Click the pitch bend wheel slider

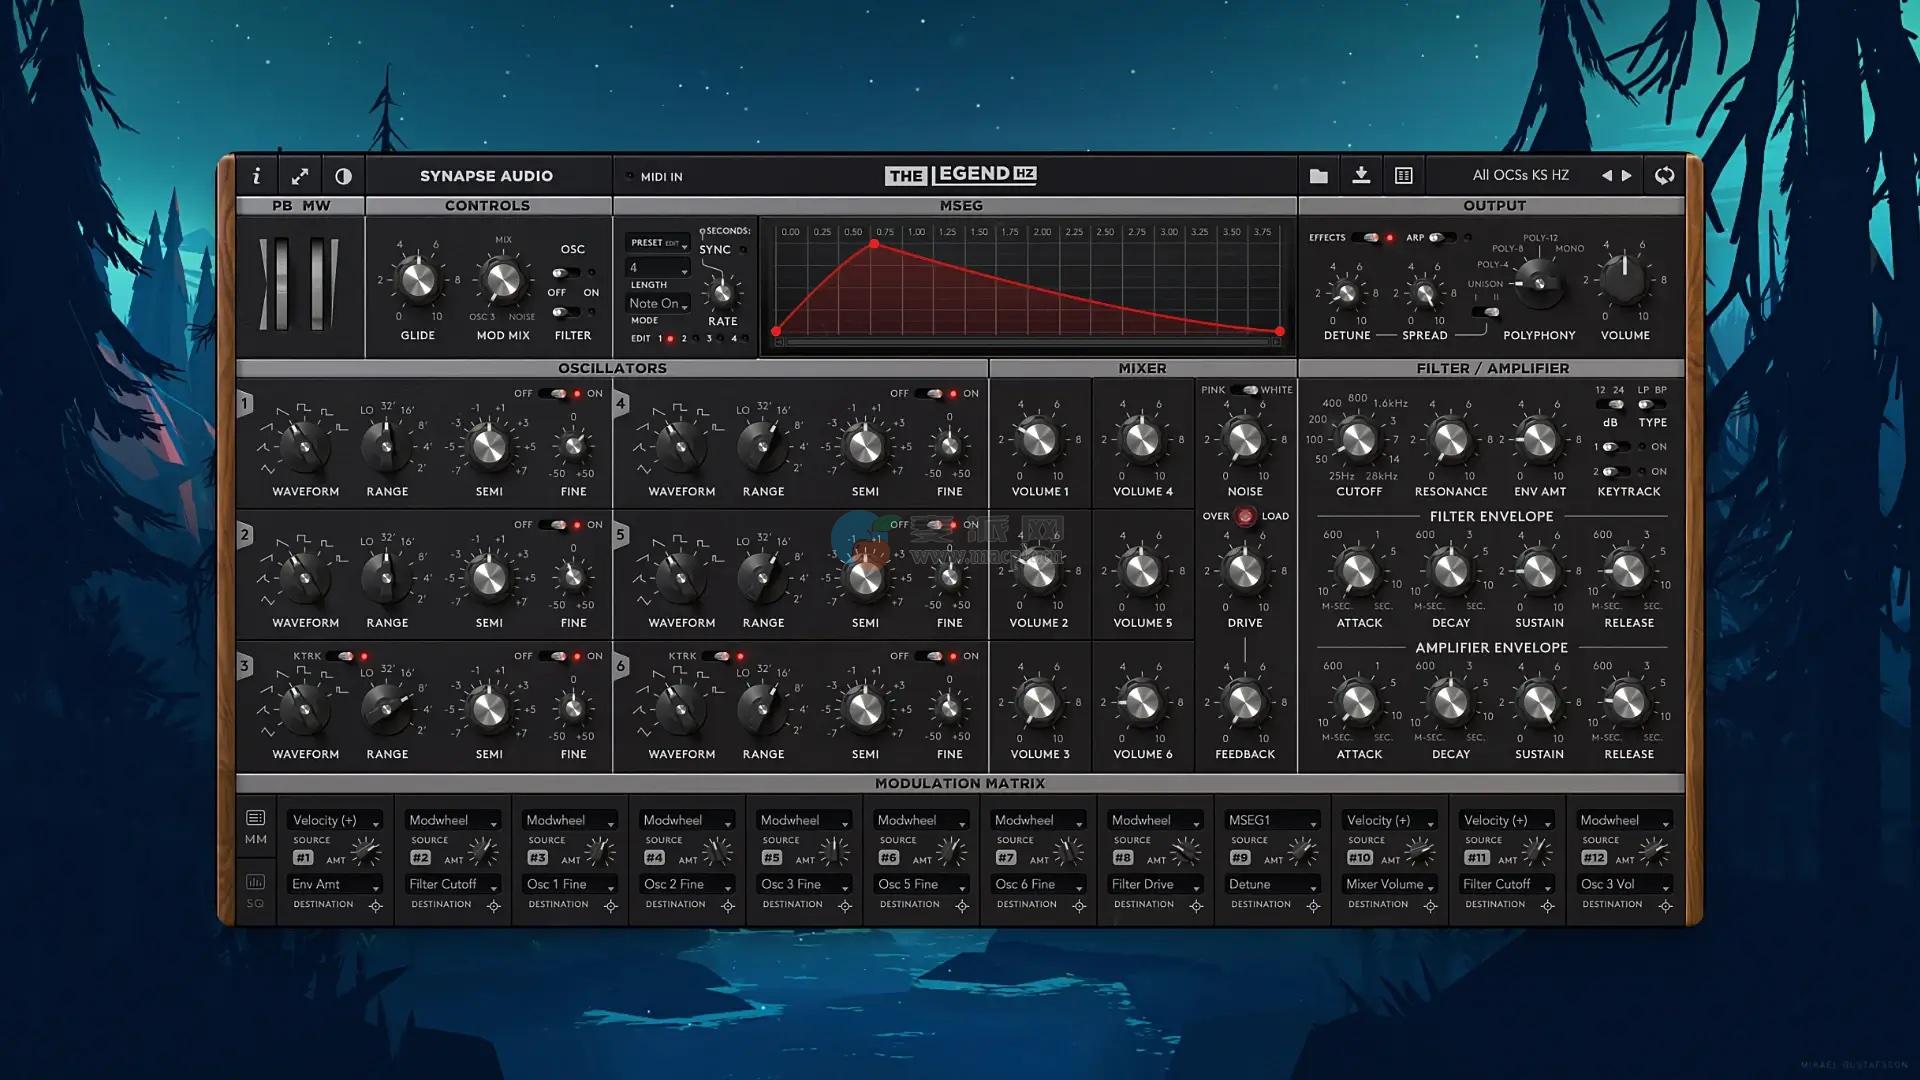[280, 284]
